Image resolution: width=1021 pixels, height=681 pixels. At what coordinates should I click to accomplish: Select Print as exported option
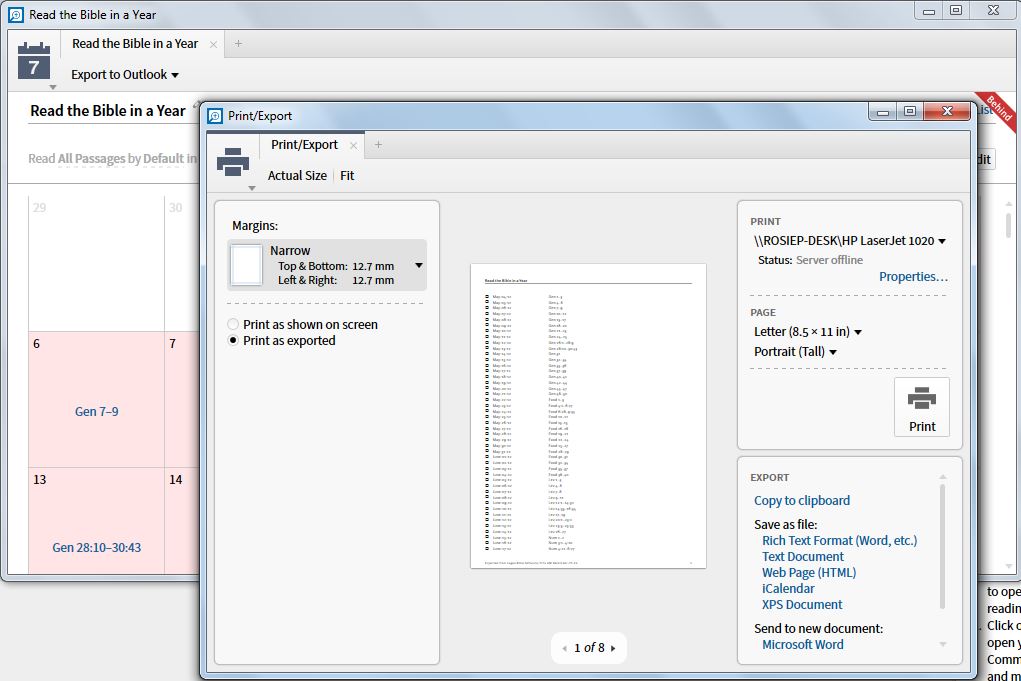pos(282,340)
